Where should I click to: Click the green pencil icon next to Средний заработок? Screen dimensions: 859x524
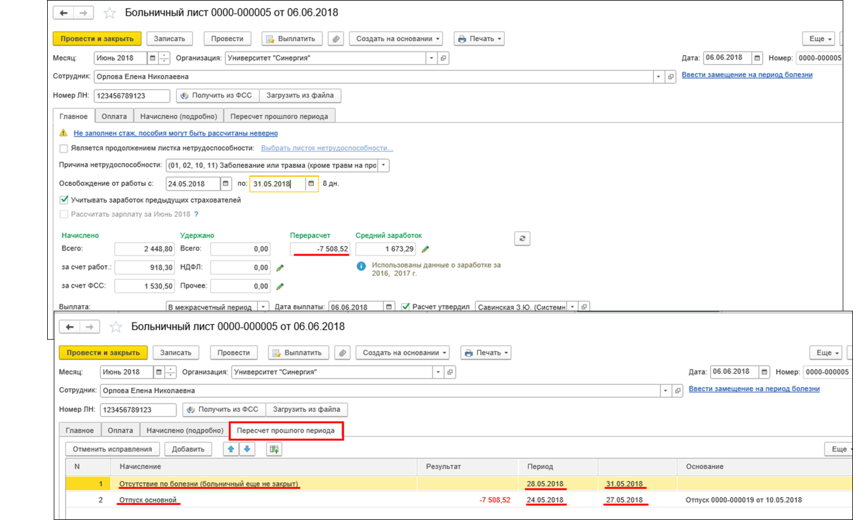pyautogui.click(x=425, y=249)
